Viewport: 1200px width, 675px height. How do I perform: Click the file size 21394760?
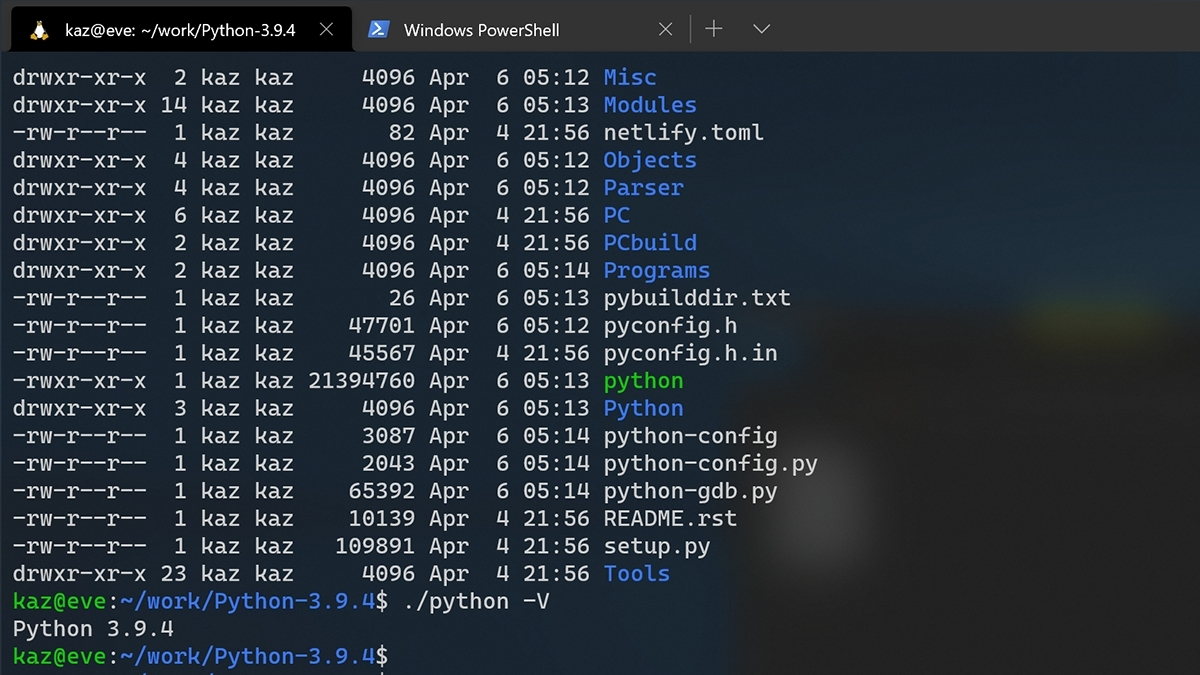point(362,380)
